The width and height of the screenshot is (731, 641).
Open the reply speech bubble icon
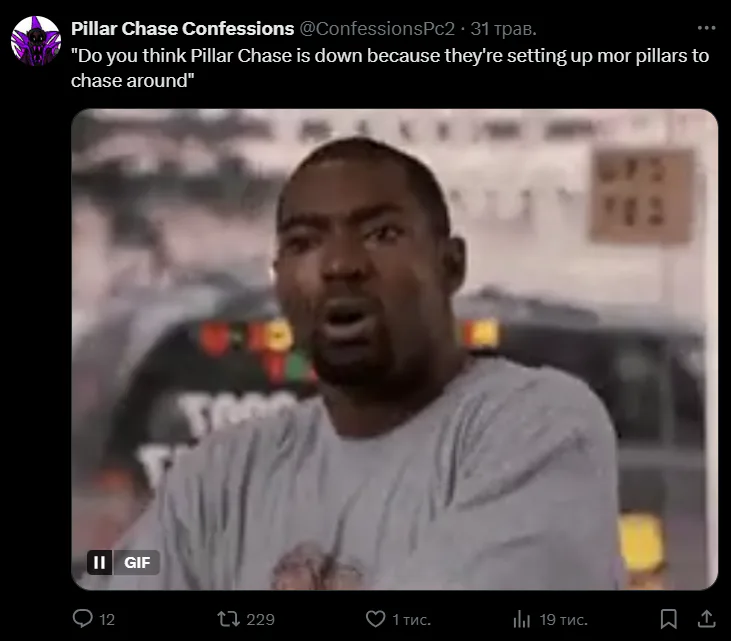pos(83,619)
